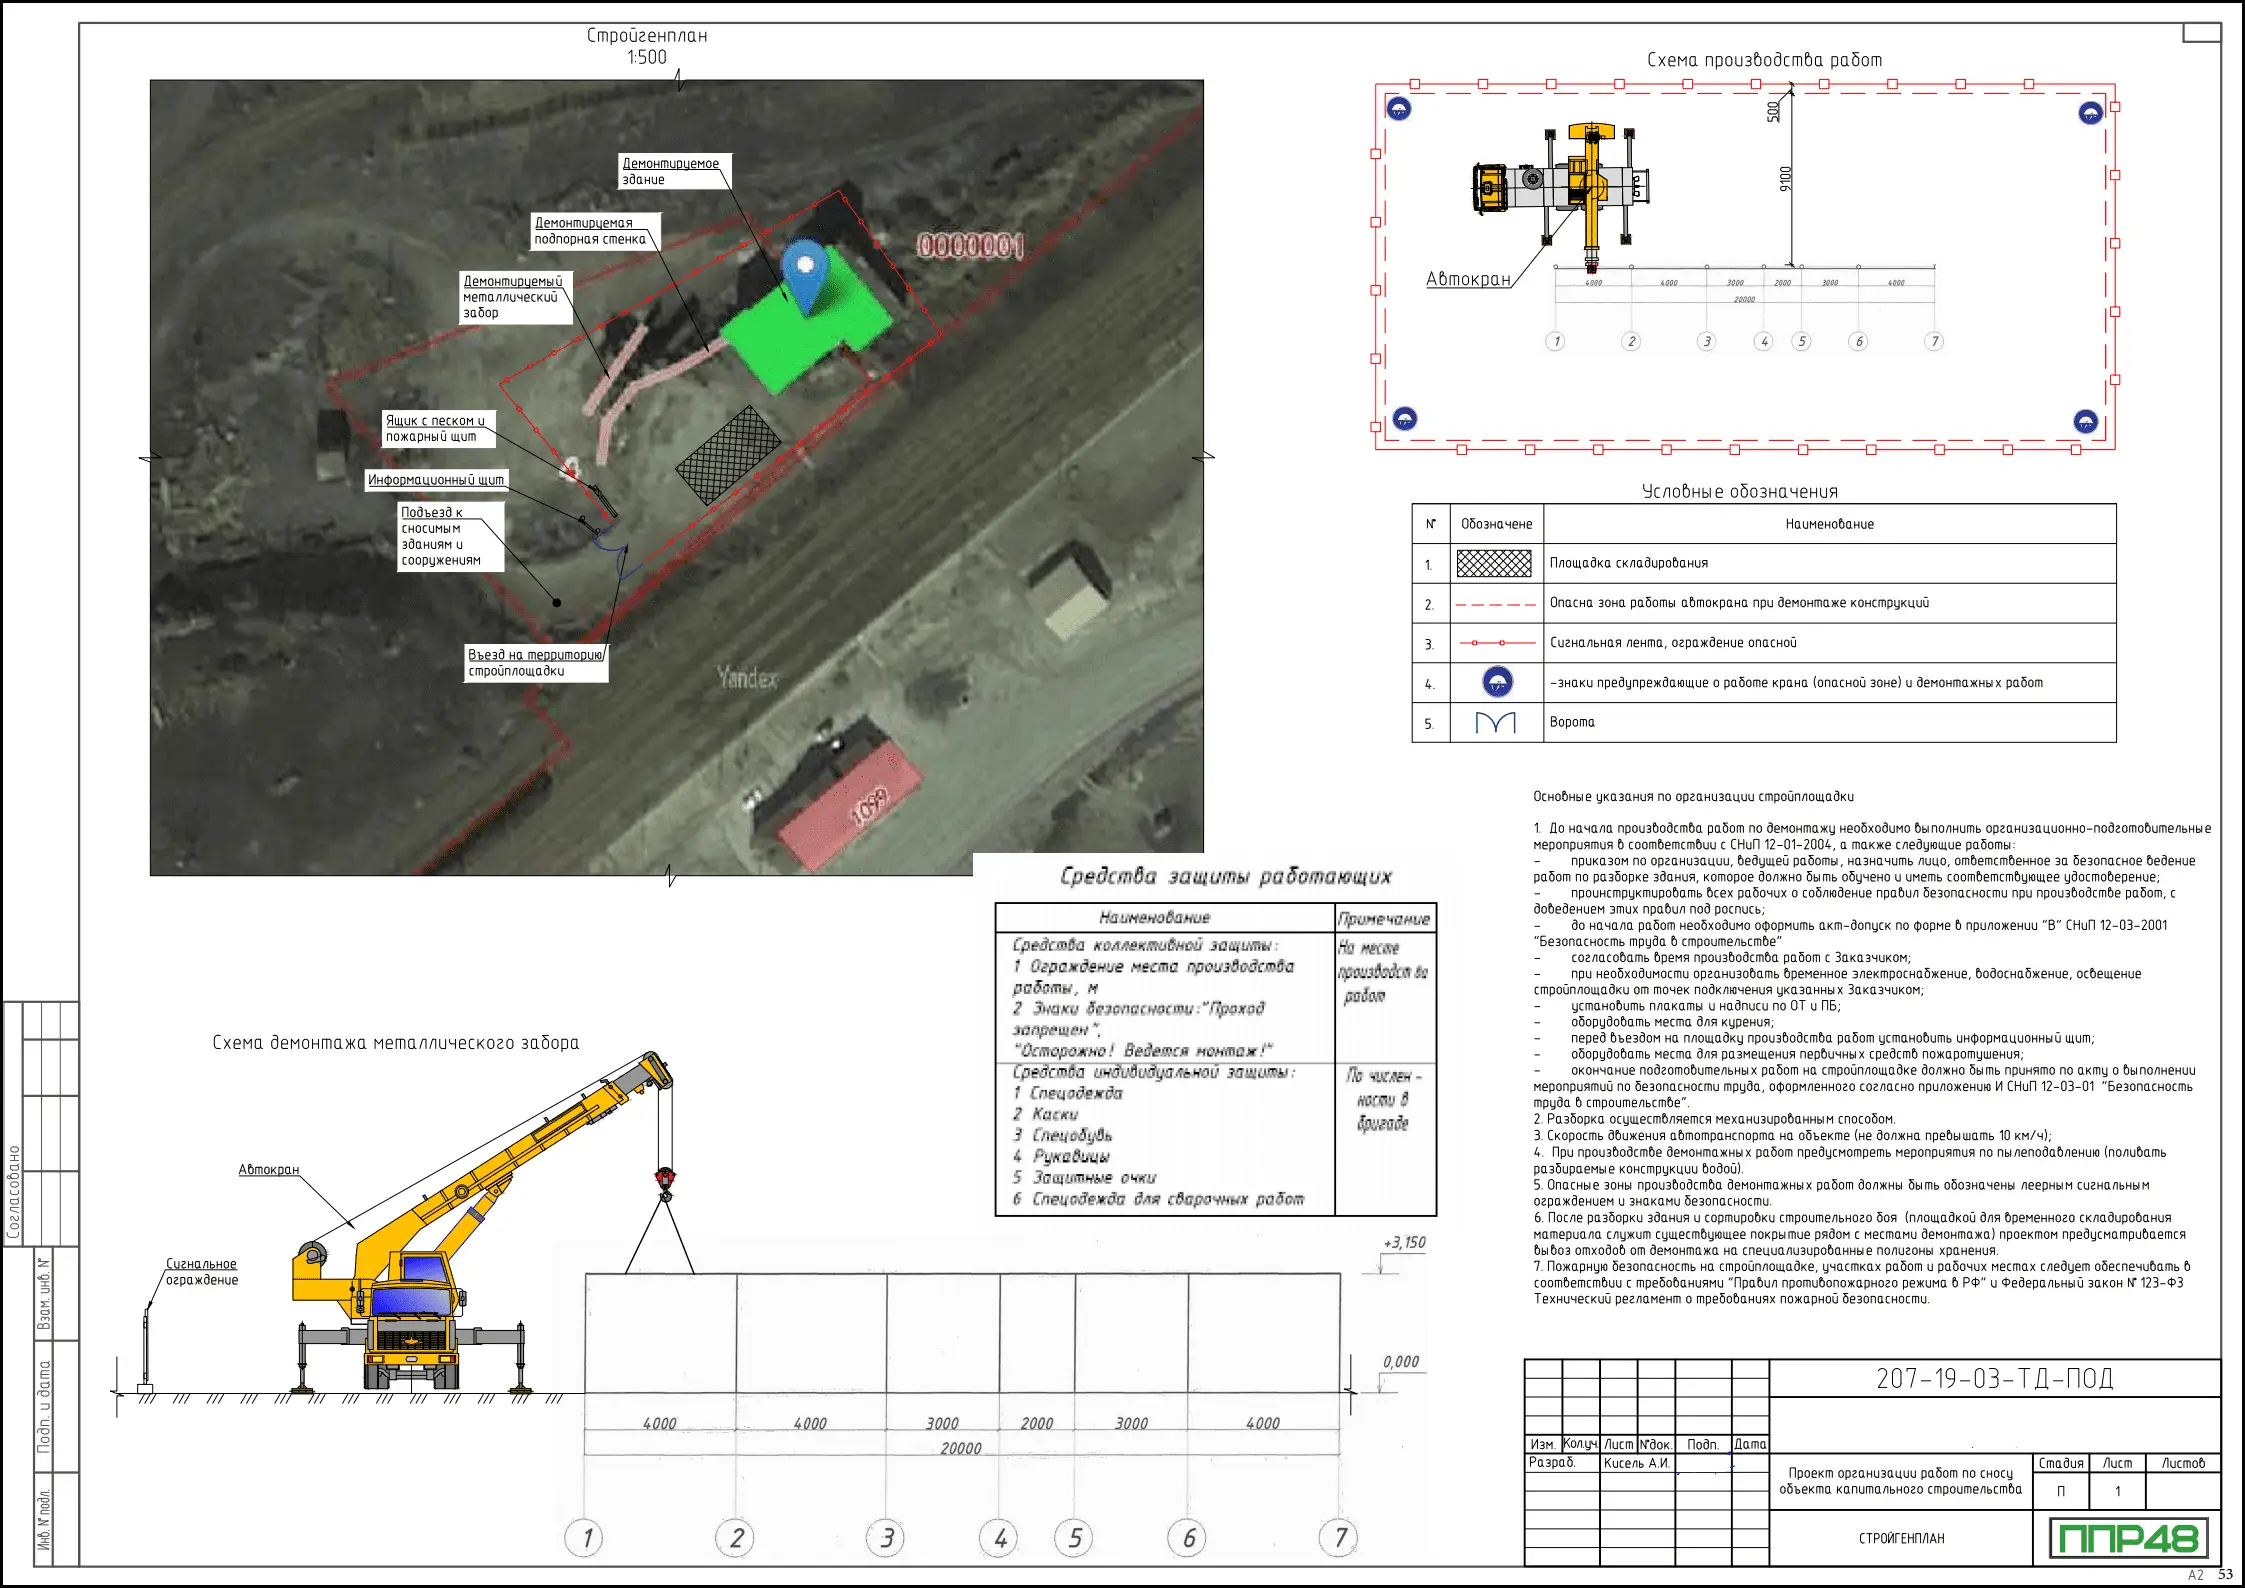Click the red 0000001 cadastral label
The height and width of the screenshot is (1588, 2245).
coord(970,246)
